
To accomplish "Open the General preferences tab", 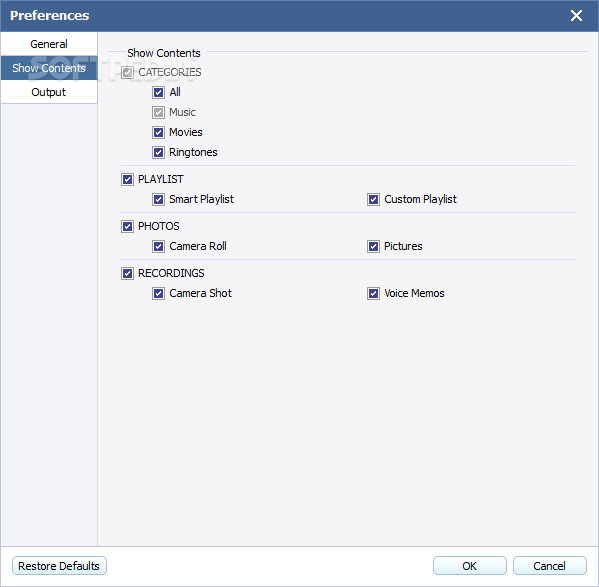I will click(49, 44).
